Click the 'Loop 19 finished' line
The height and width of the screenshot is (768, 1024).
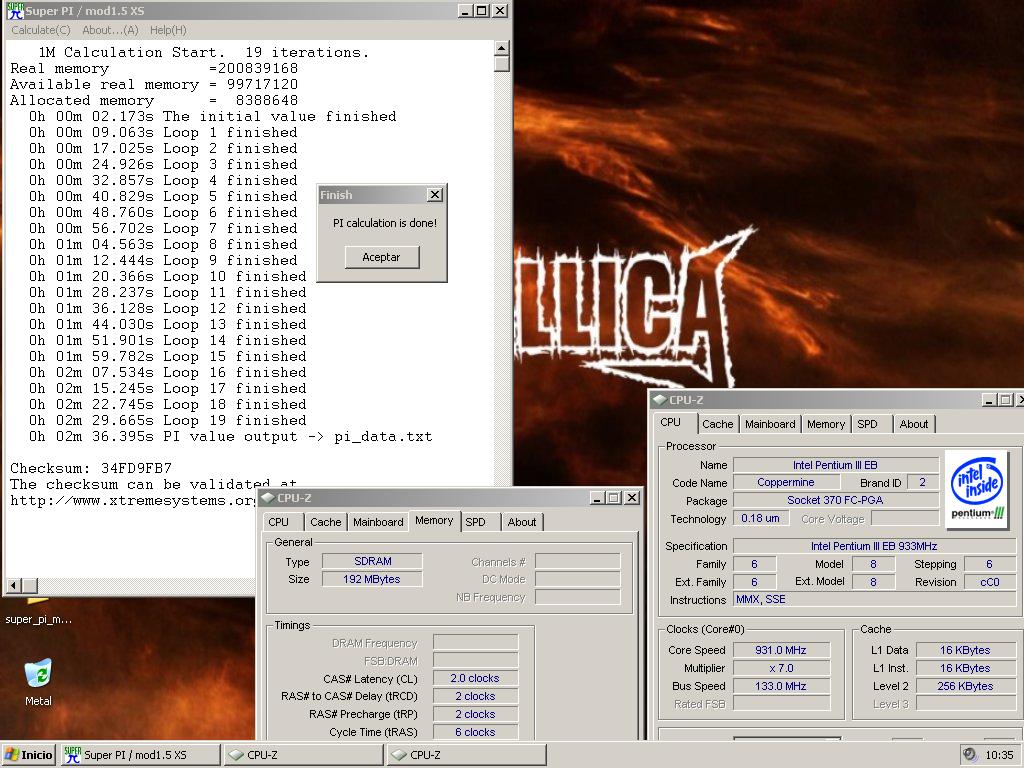tap(167, 421)
